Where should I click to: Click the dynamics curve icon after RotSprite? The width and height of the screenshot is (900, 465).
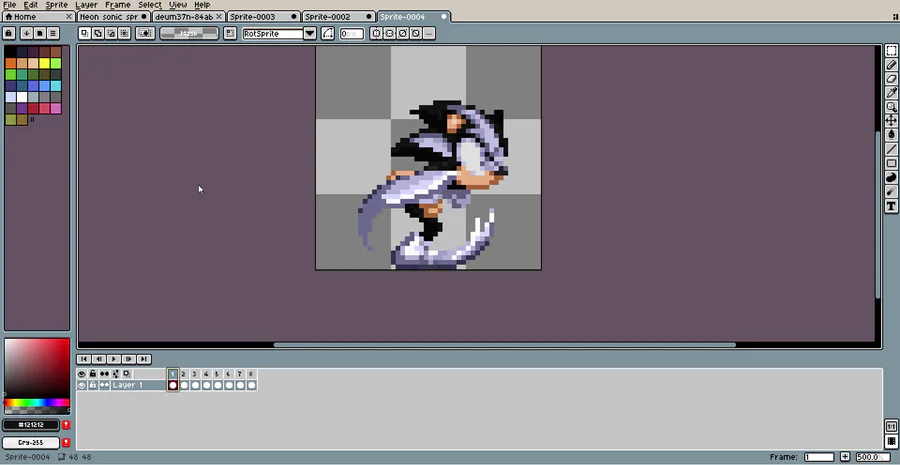coord(328,33)
